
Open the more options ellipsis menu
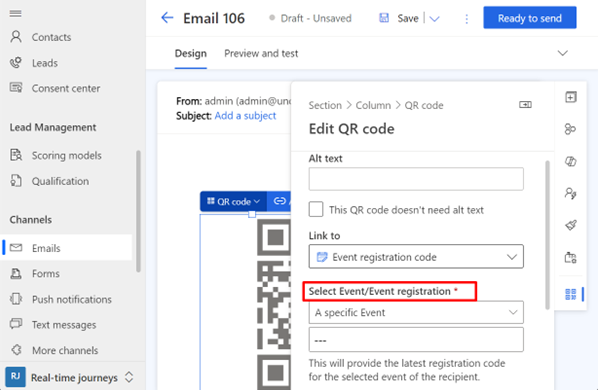[x=466, y=19]
